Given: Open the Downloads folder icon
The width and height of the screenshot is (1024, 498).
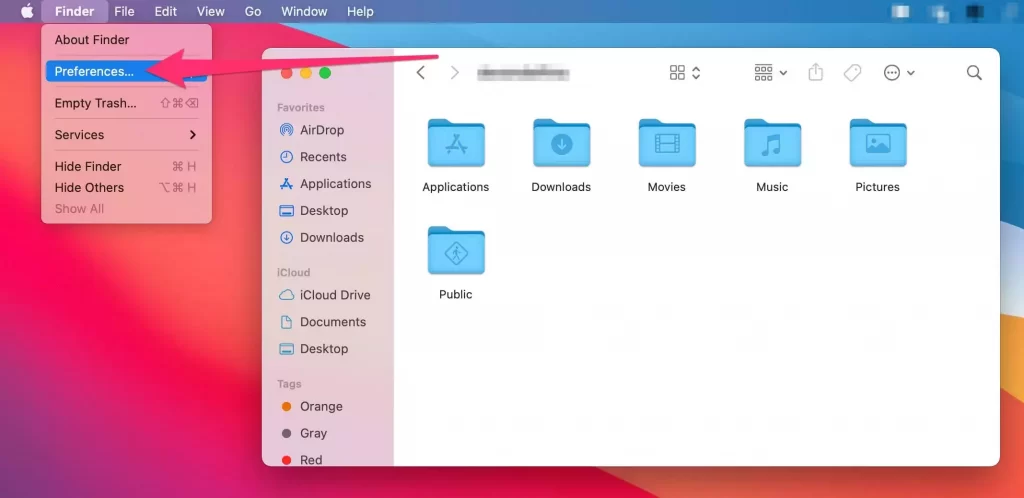Looking at the screenshot, I should [x=561, y=144].
